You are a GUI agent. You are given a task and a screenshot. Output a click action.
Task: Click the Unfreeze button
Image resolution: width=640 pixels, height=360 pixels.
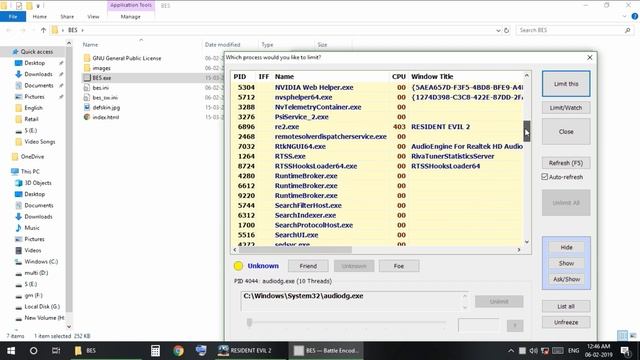click(x=566, y=322)
